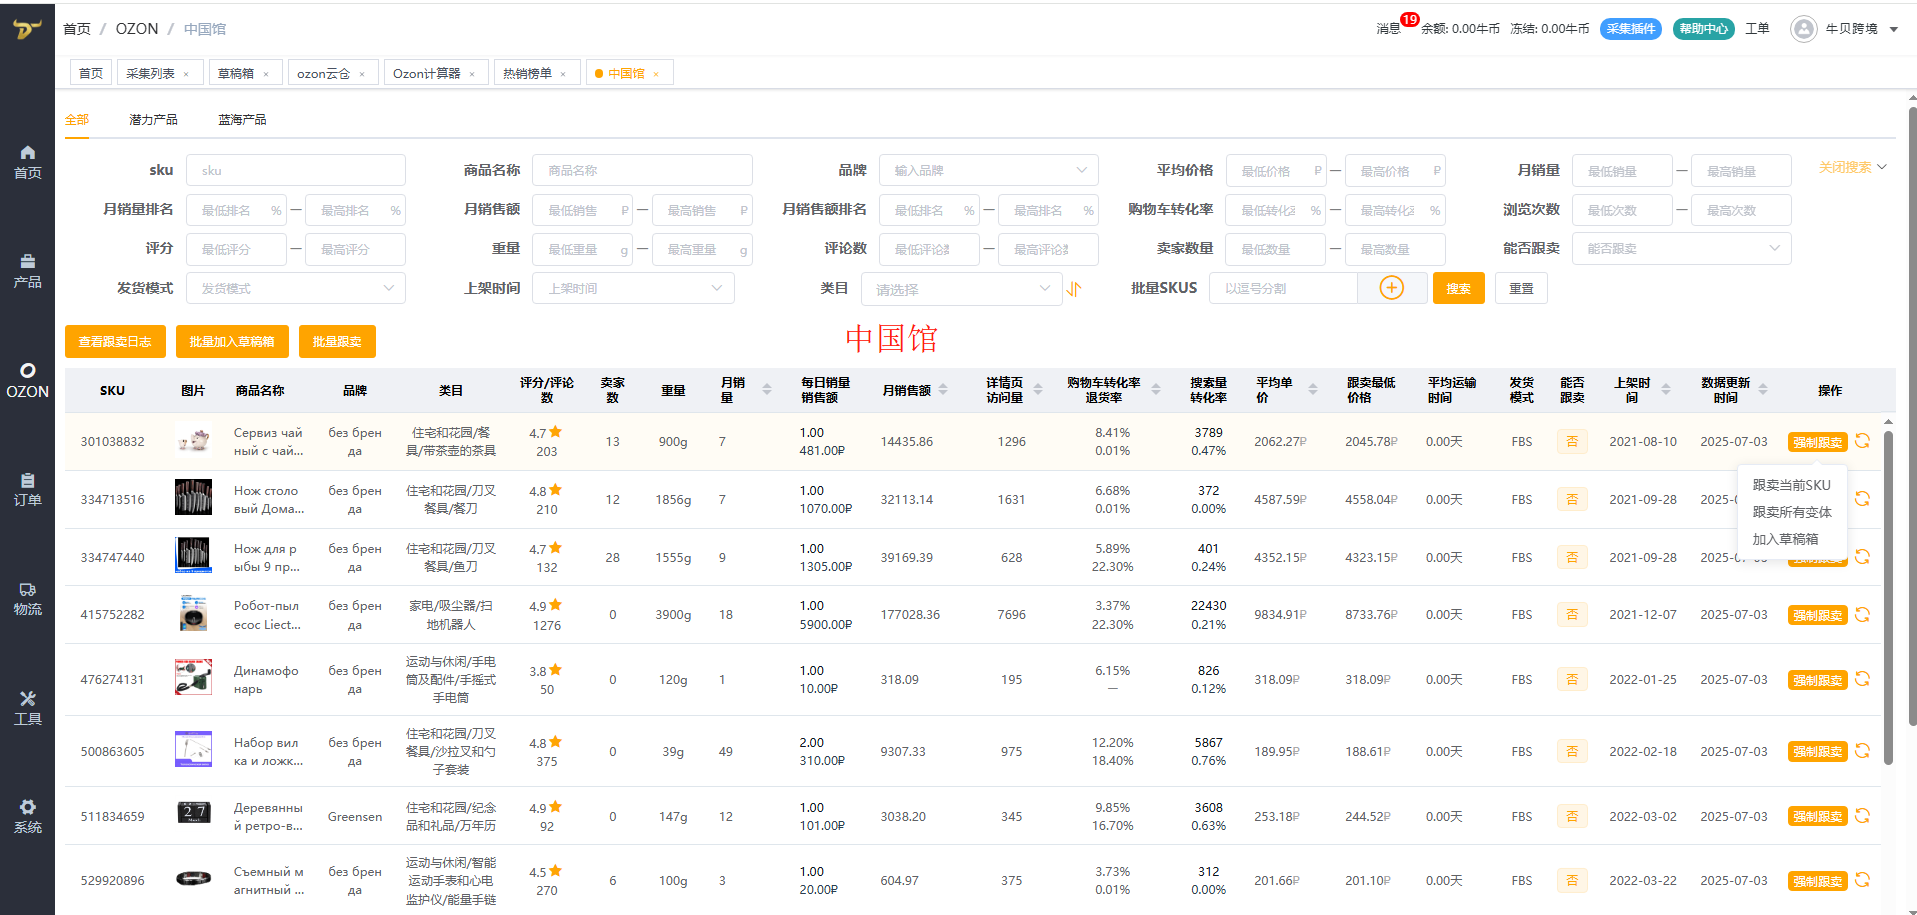Screen dimensions: 1917x915
Task: Open the 牛贝跨境 account dropdown arrow
Action: coord(1893,30)
